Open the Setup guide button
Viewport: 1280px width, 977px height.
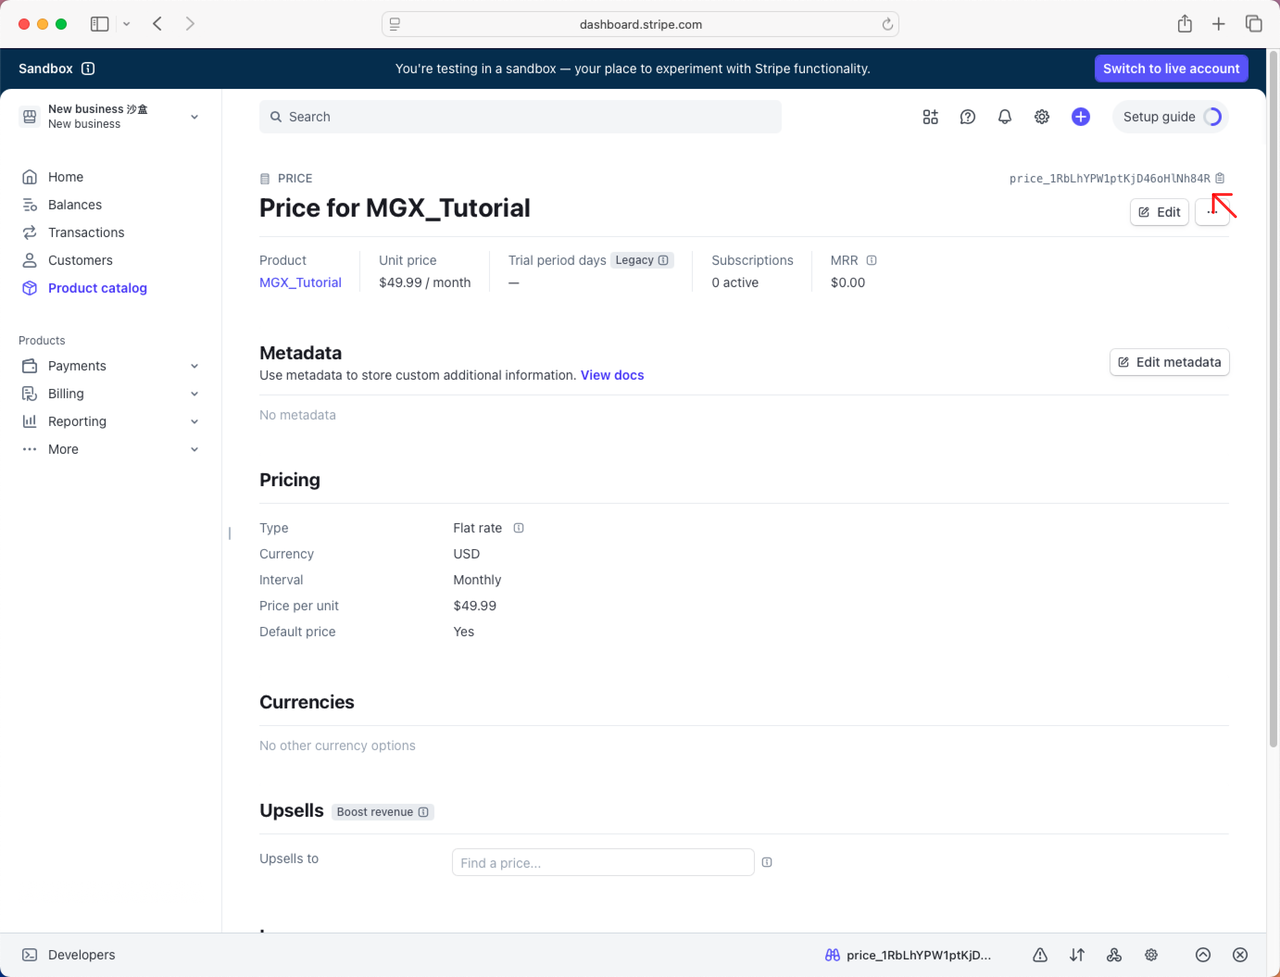pos(1170,117)
